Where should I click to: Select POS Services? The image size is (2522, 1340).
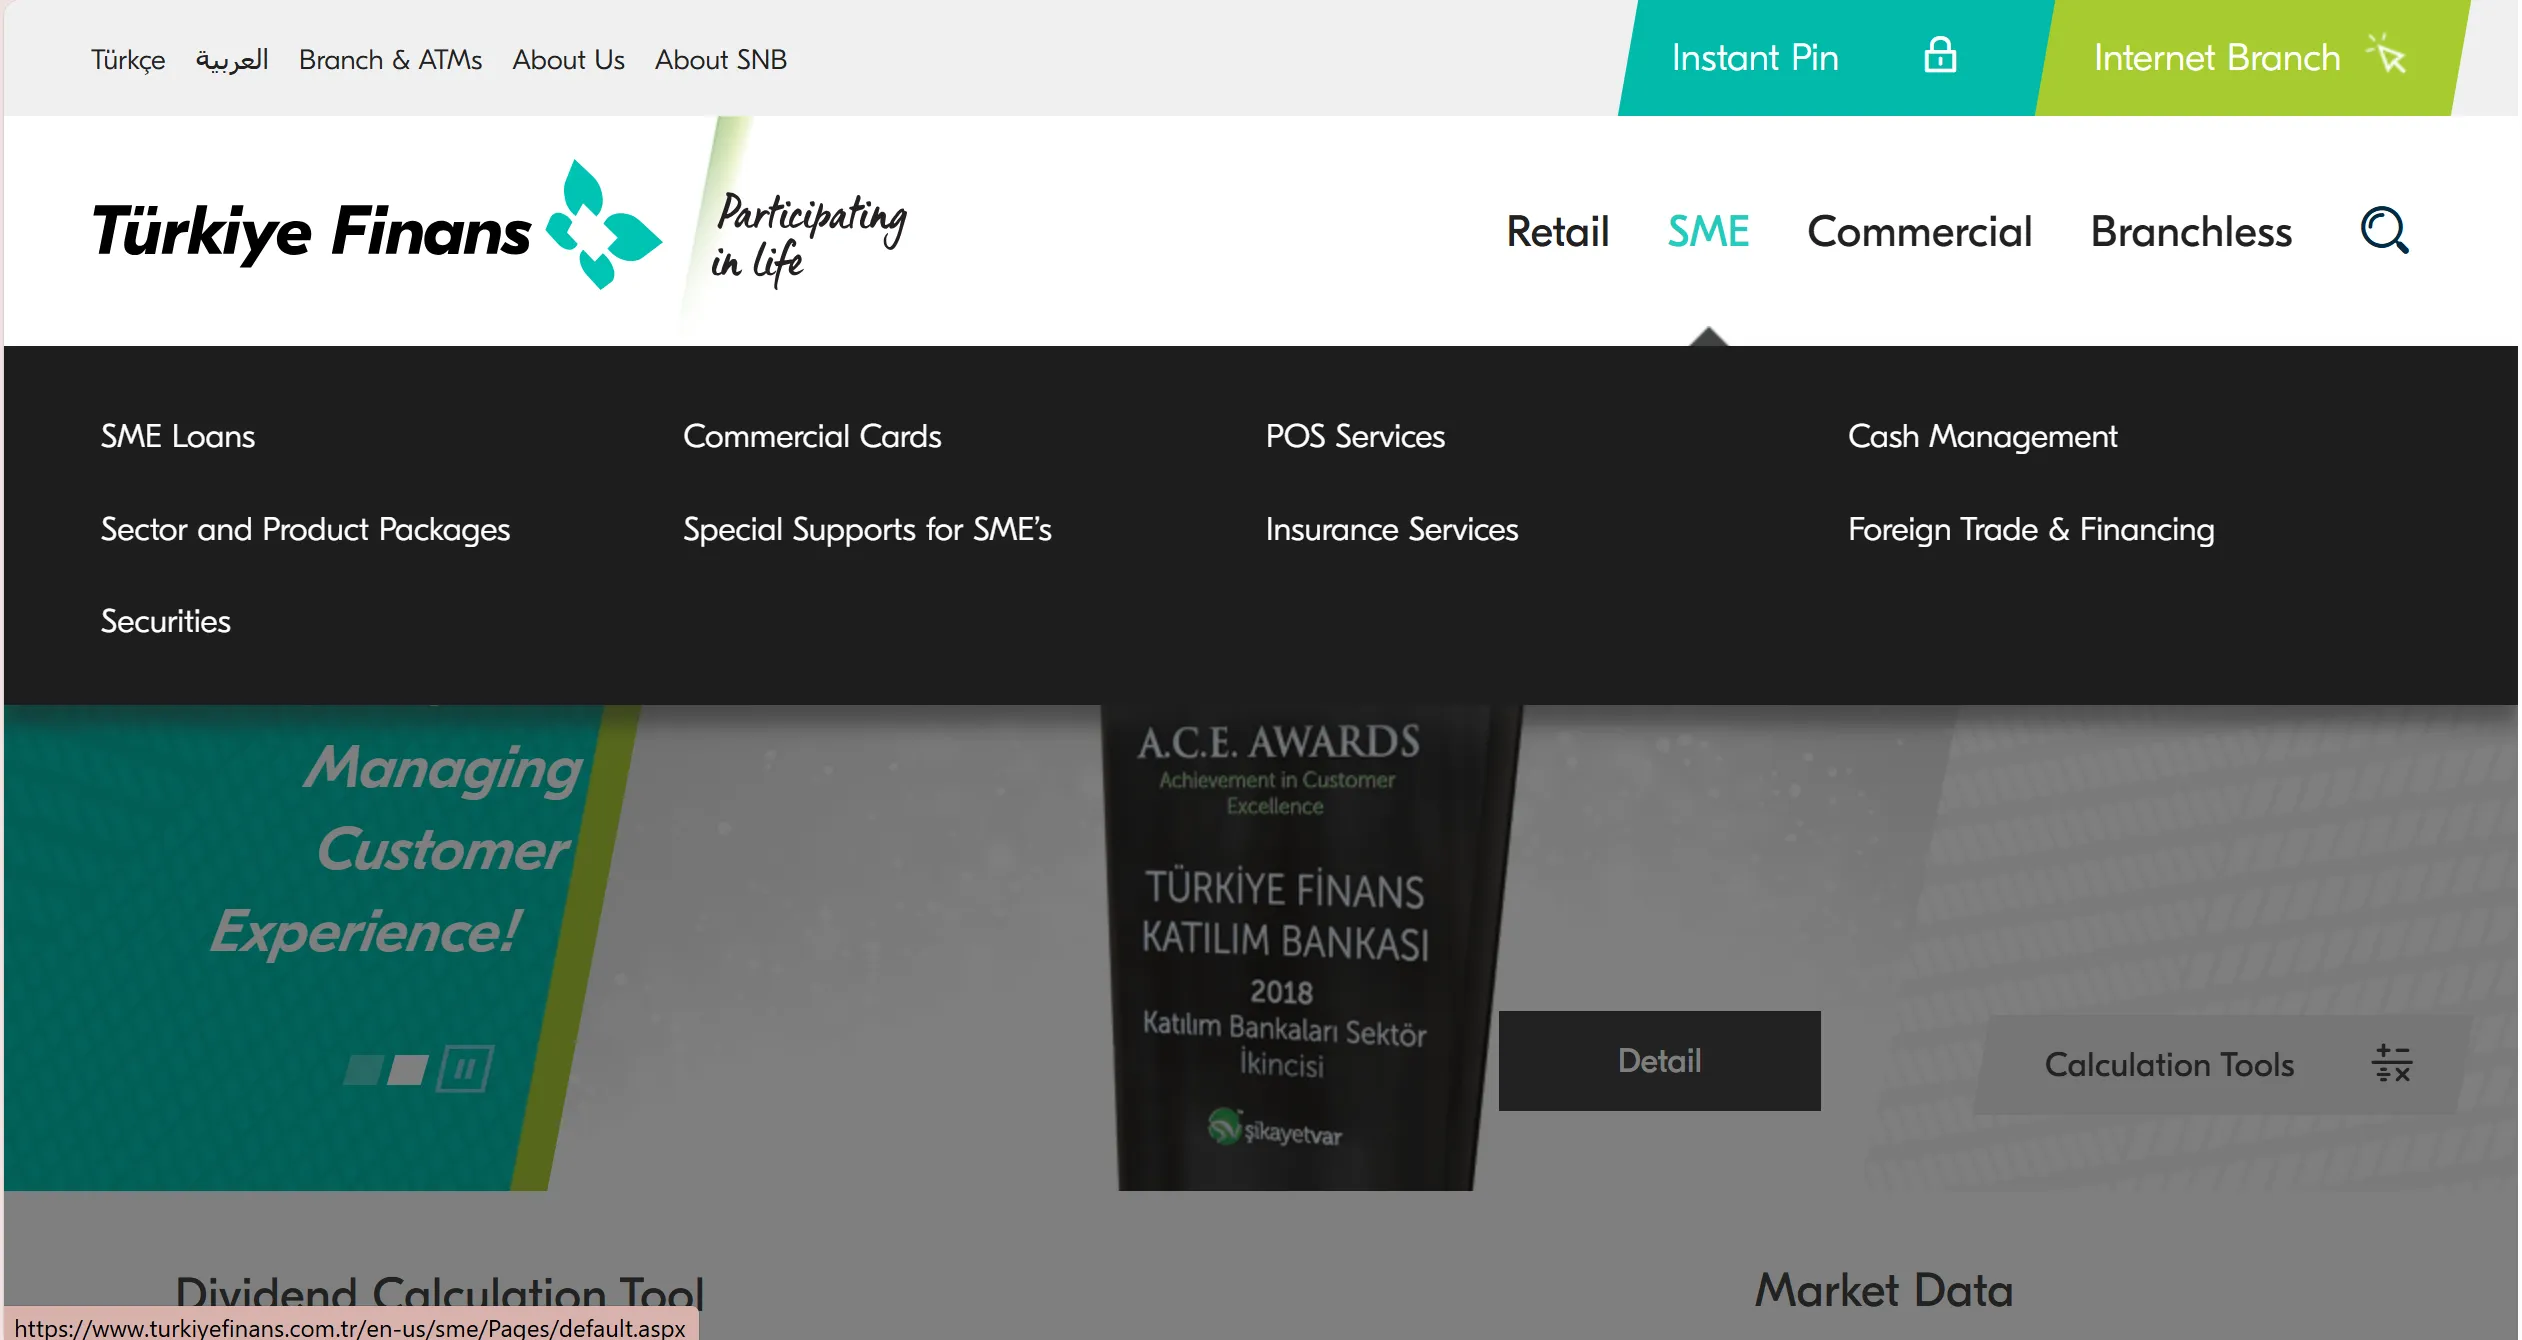pyautogui.click(x=1355, y=436)
